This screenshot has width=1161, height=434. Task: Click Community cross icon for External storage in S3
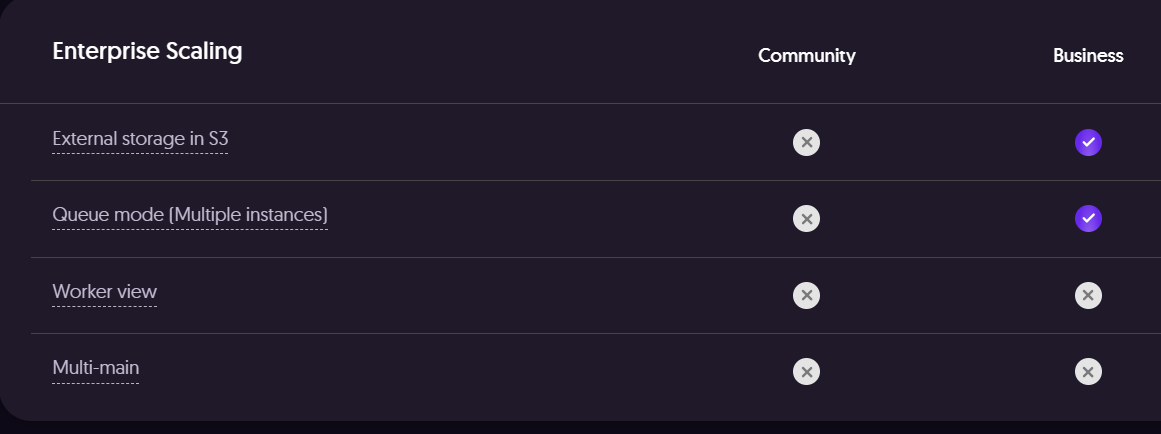tap(806, 142)
